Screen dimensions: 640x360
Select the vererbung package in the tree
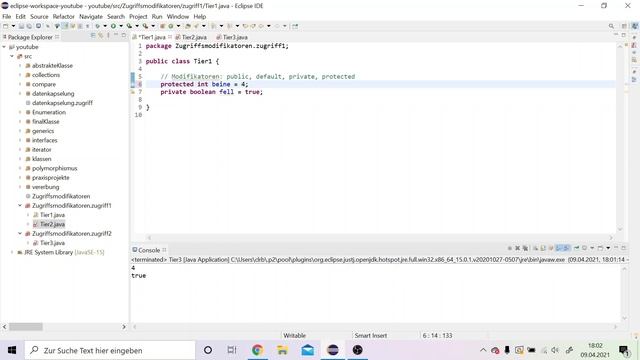(x=45, y=187)
